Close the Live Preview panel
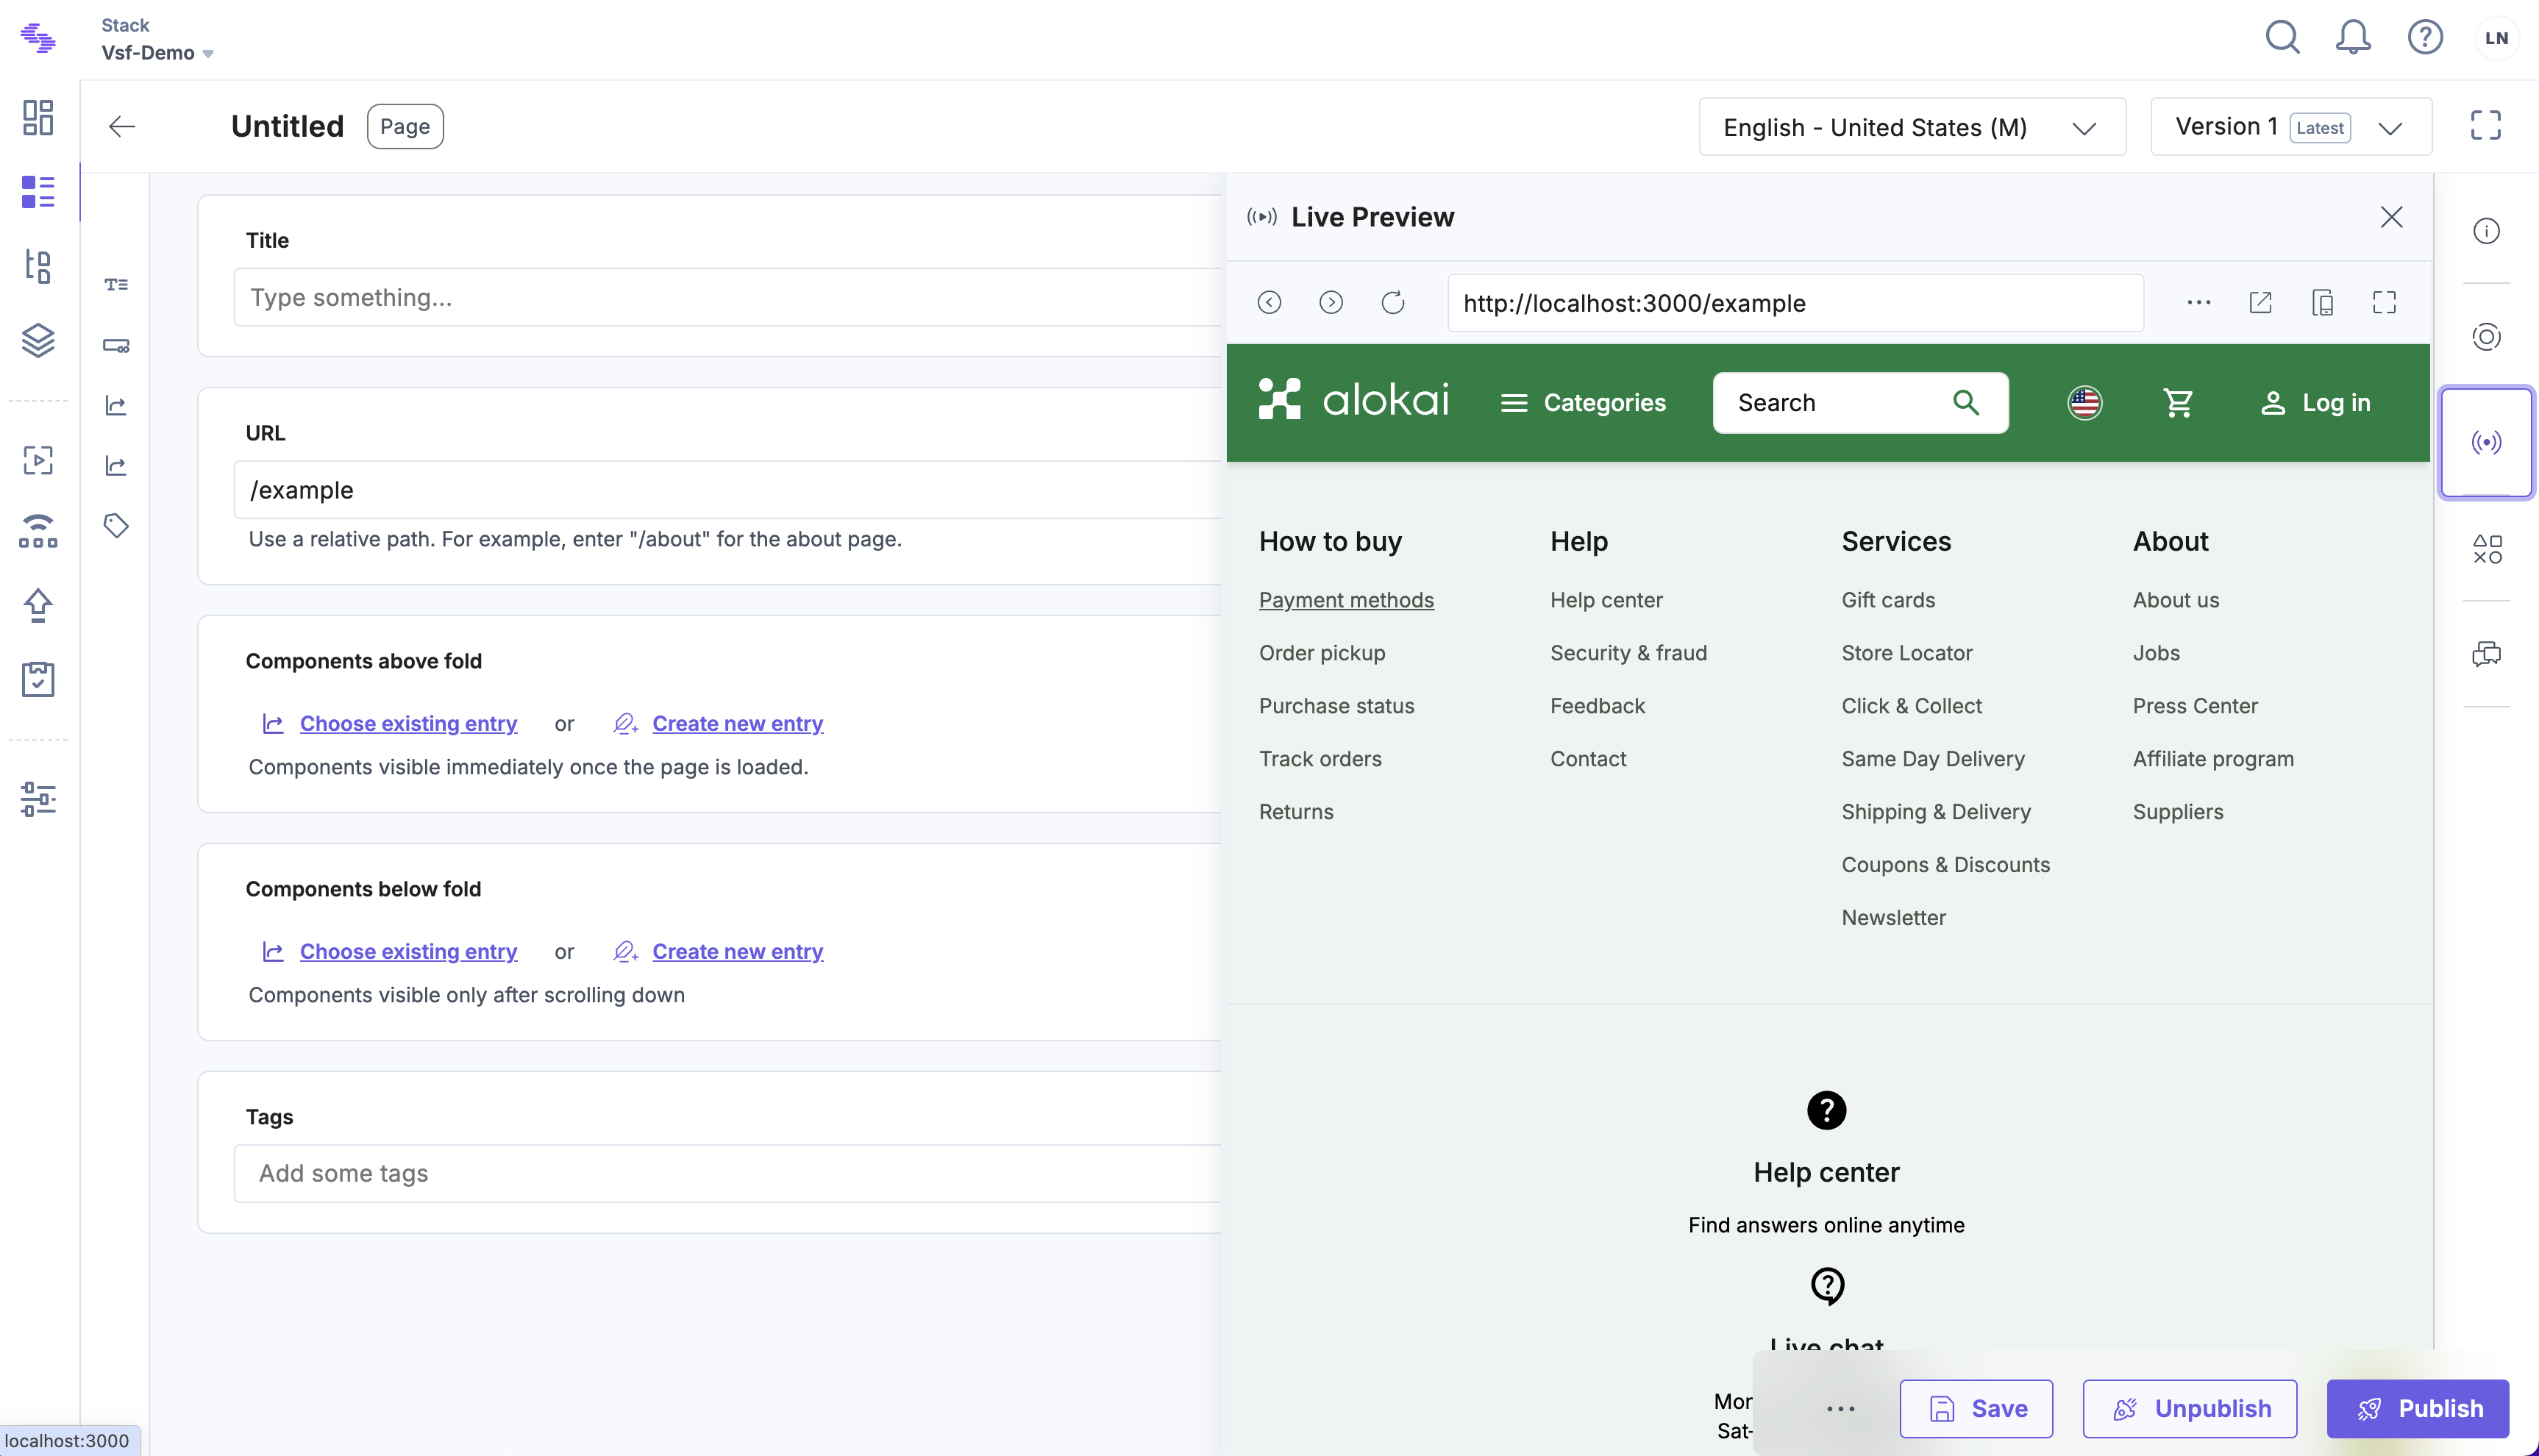This screenshot has width=2539, height=1456. pyautogui.click(x=2391, y=217)
